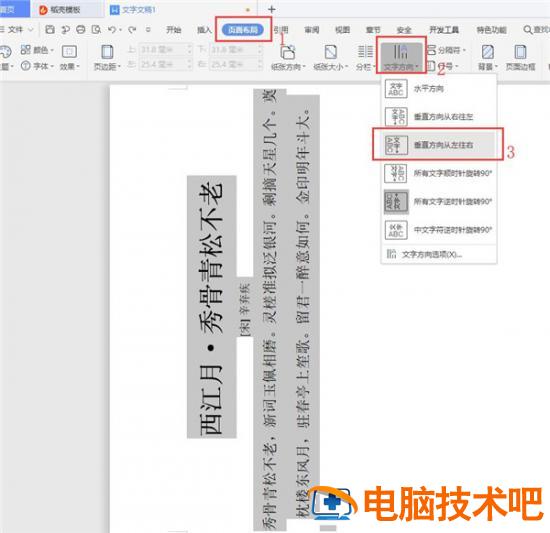
Task: Click the 效果 (Effects) theme button
Action: (69, 57)
